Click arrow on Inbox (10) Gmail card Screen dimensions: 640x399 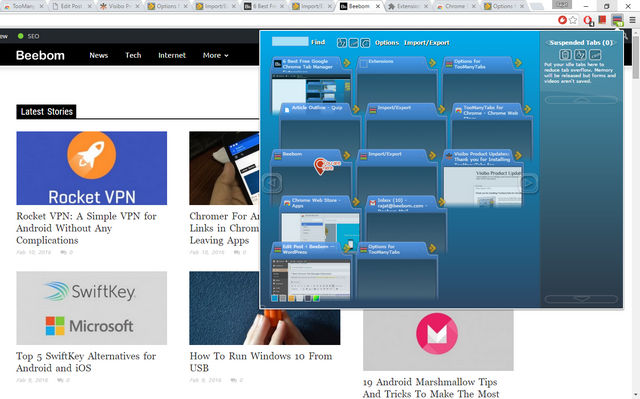442,202
